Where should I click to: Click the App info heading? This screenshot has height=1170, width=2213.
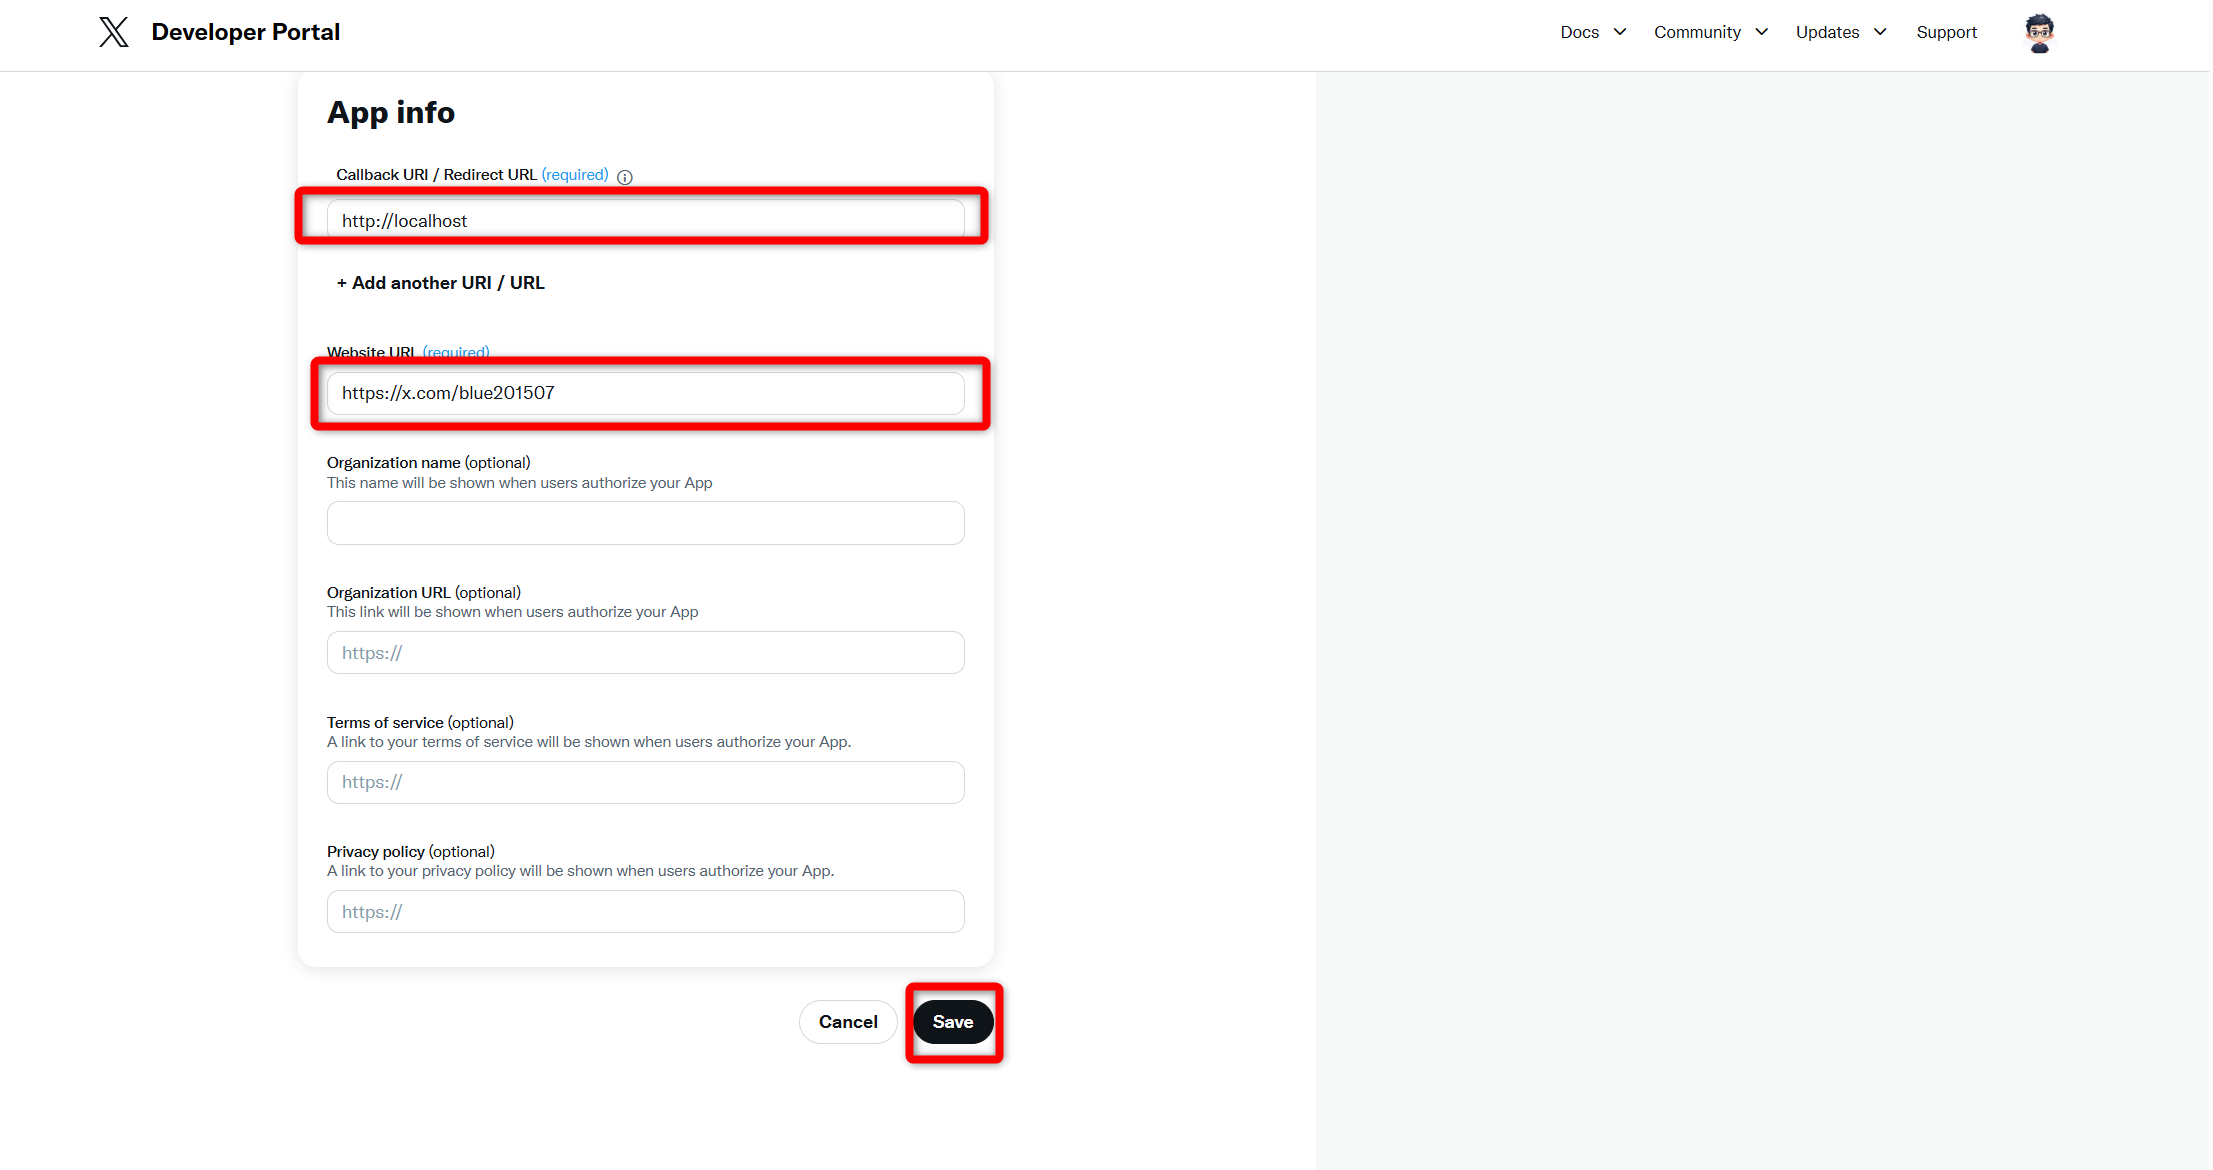(391, 113)
